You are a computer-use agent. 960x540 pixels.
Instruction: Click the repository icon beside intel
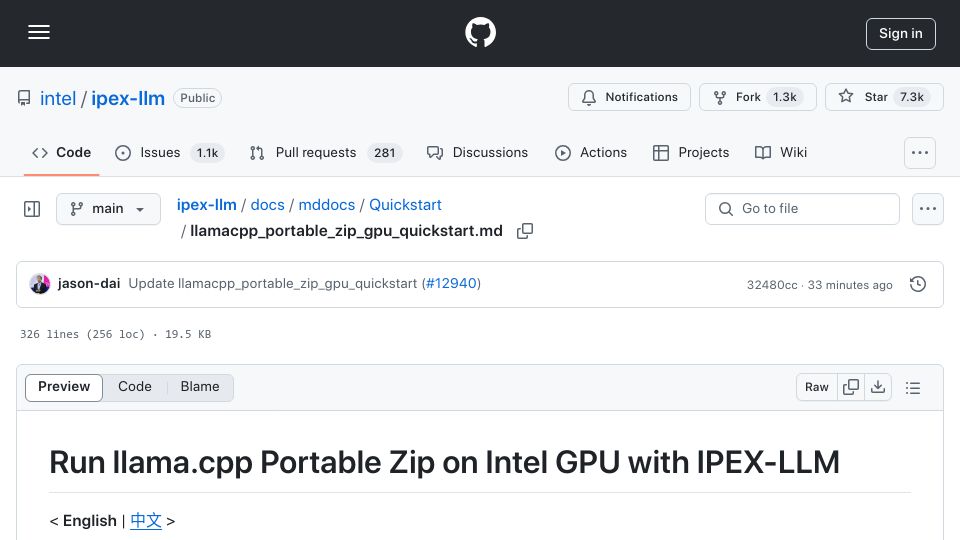click(24, 98)
